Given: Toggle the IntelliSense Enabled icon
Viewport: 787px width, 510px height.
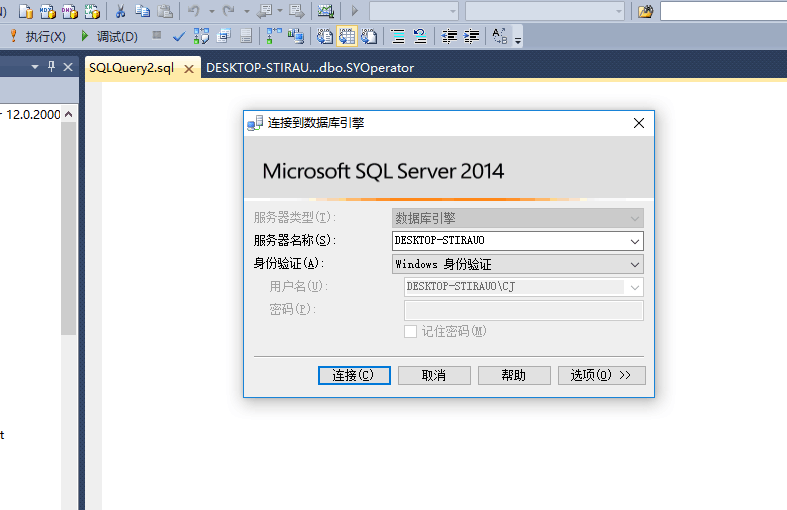Looking at the screenshot, I should [246, 36].
